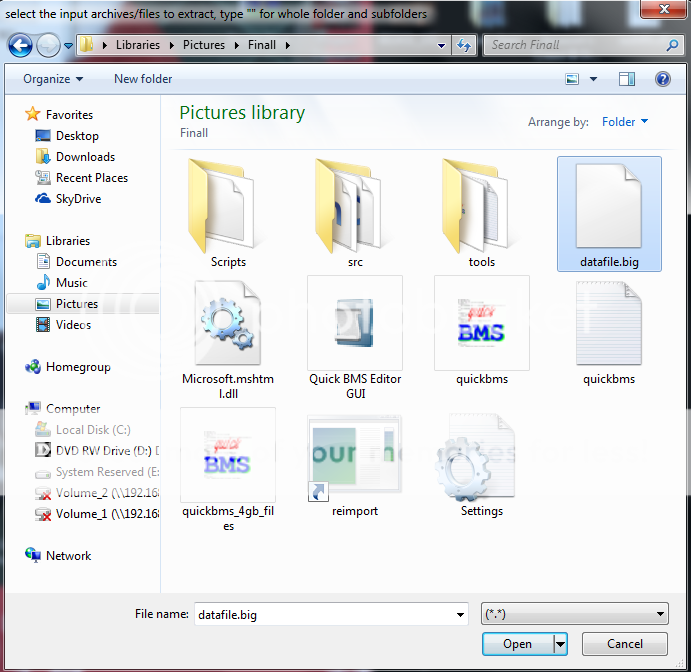
Task: Navigate to Downloads in Favorites
Action: (85, 157)
